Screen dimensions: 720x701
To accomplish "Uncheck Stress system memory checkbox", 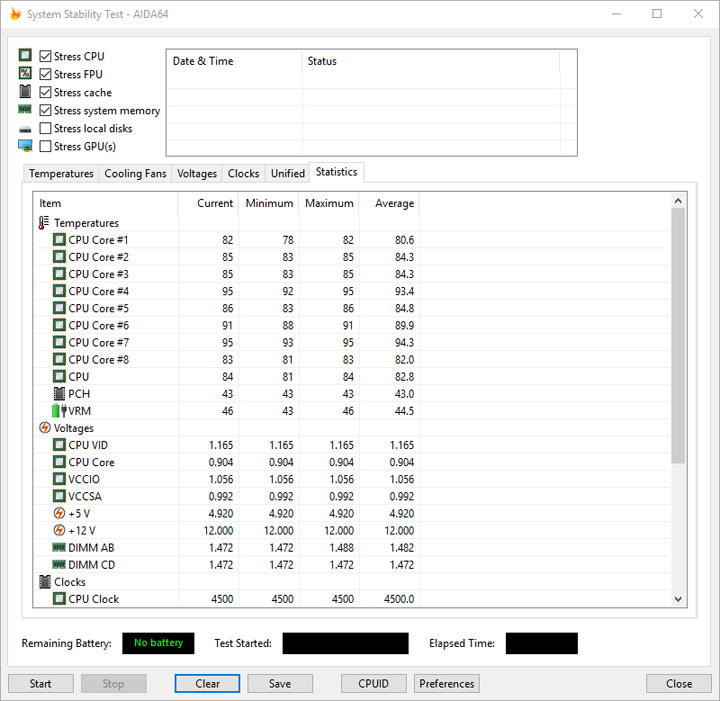I will 45,110.
